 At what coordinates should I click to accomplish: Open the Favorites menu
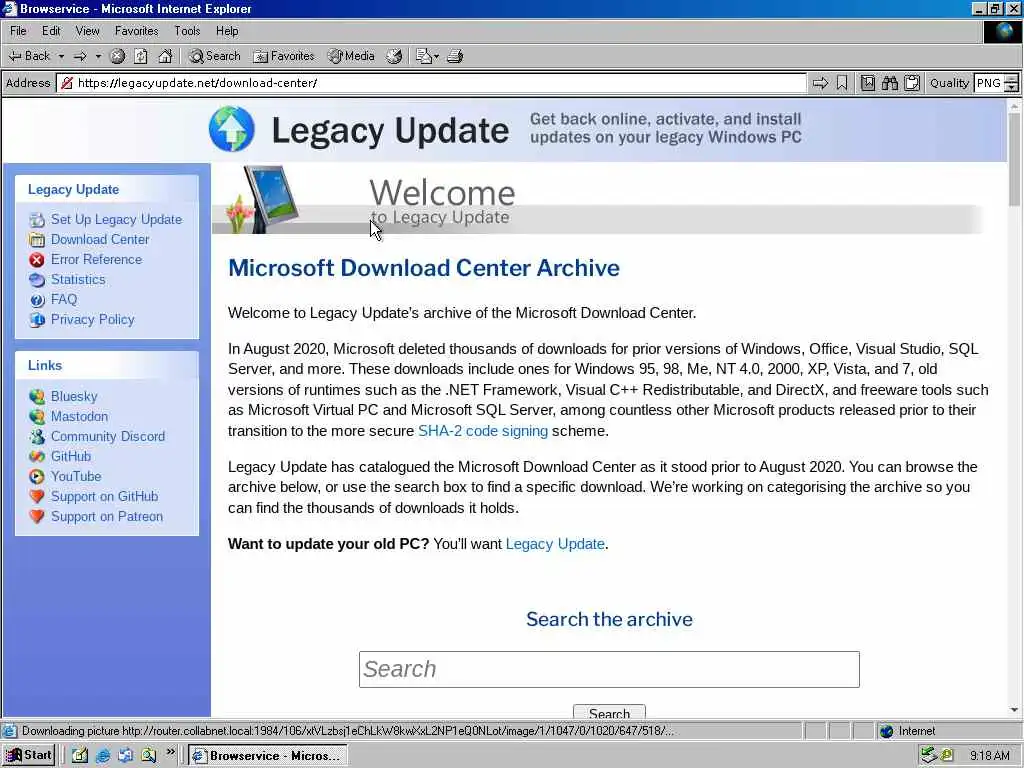[136, 31]
